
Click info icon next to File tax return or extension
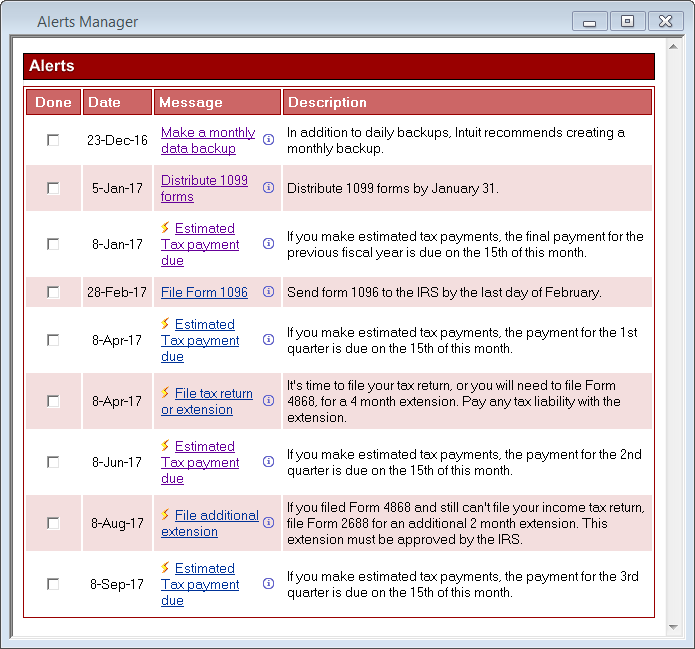[x=268, y=401]
